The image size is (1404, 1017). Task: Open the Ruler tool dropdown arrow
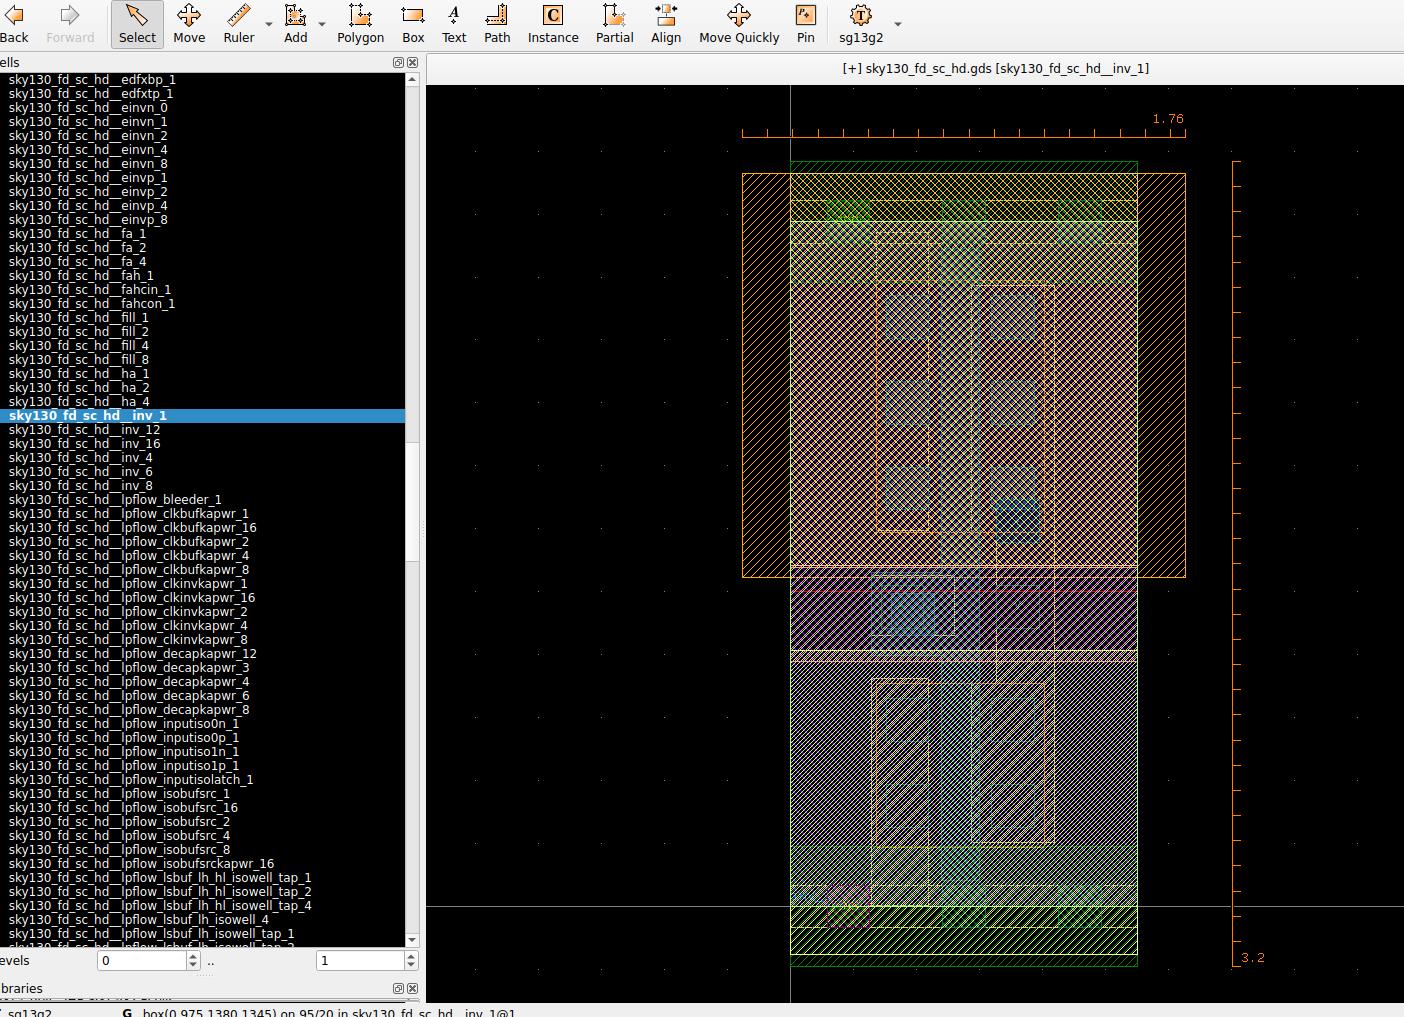[269, 24]
